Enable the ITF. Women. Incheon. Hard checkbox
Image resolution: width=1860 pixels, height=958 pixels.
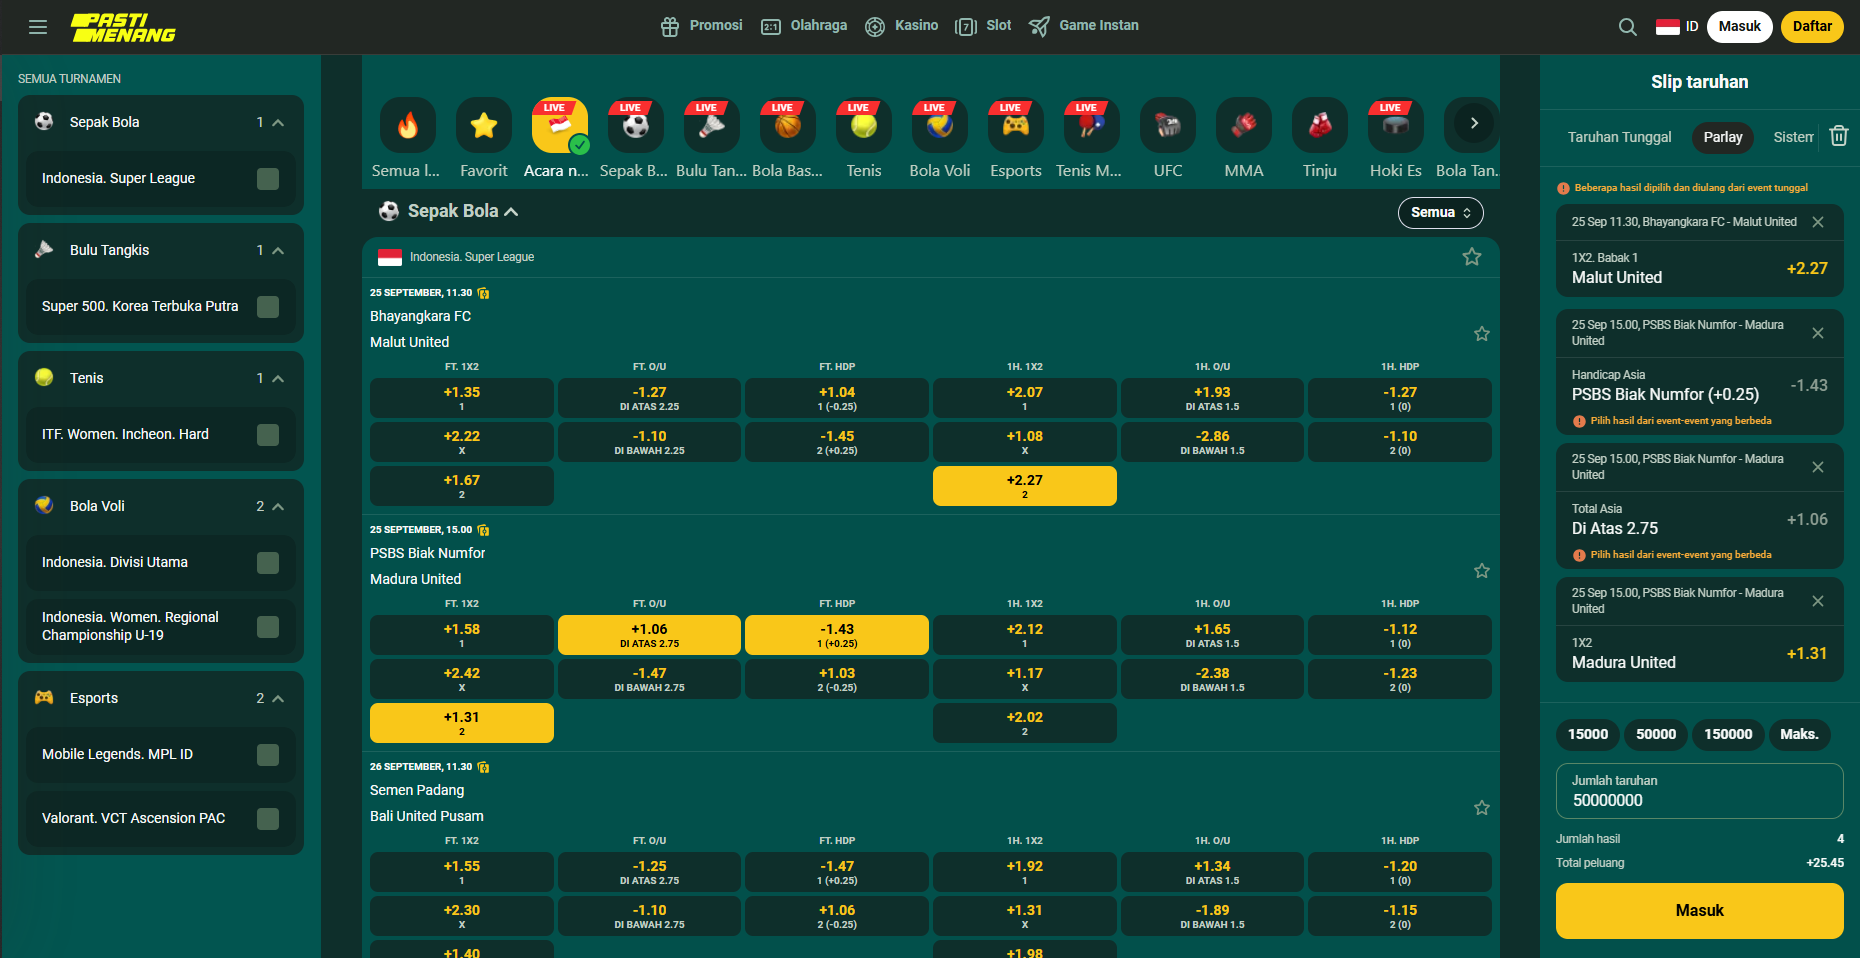(268, 435)
